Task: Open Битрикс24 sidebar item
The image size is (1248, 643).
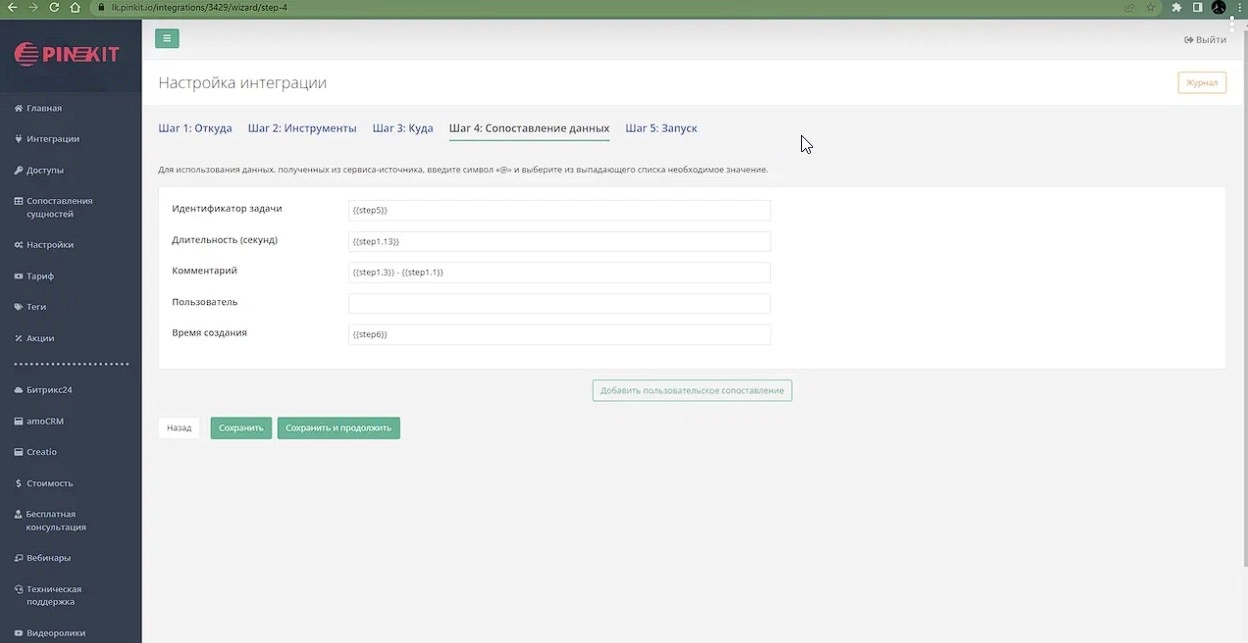Action: (49, 390)
